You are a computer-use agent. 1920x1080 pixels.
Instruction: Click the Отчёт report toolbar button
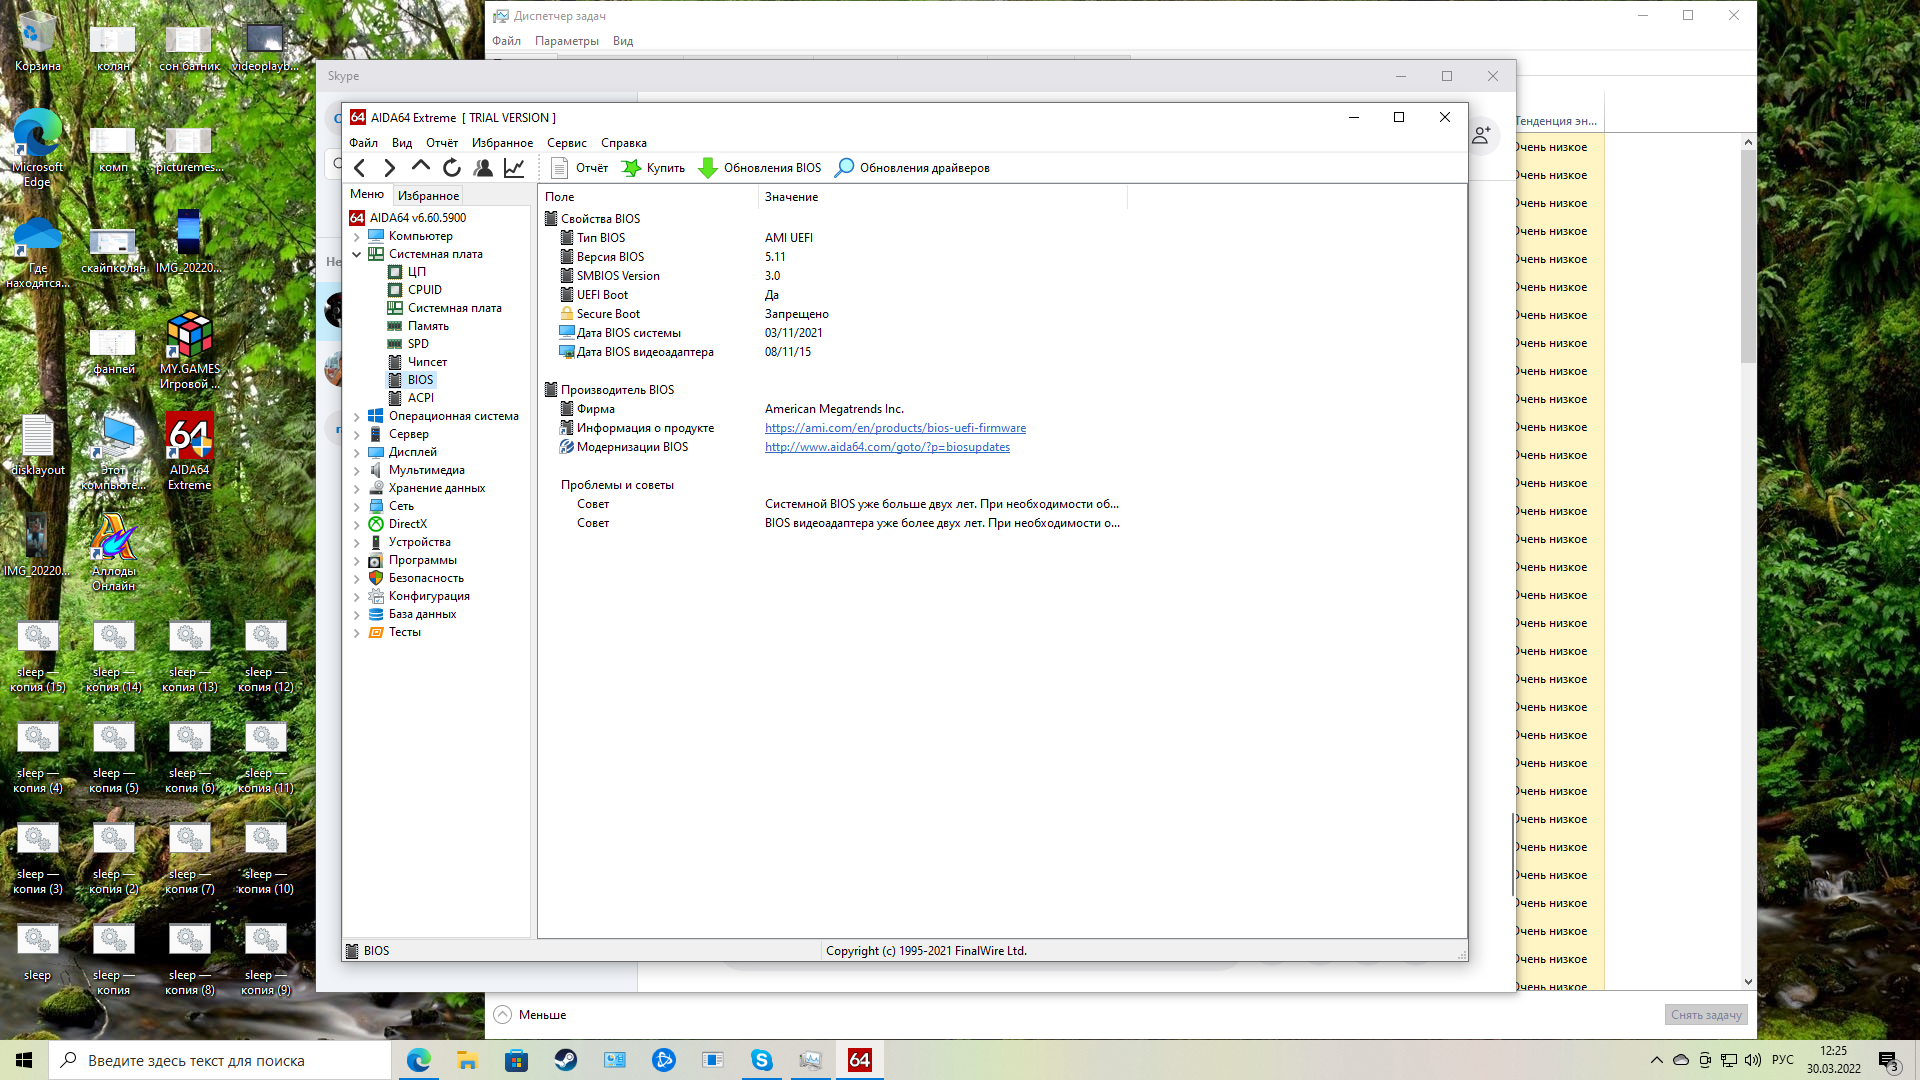point(580,168)
